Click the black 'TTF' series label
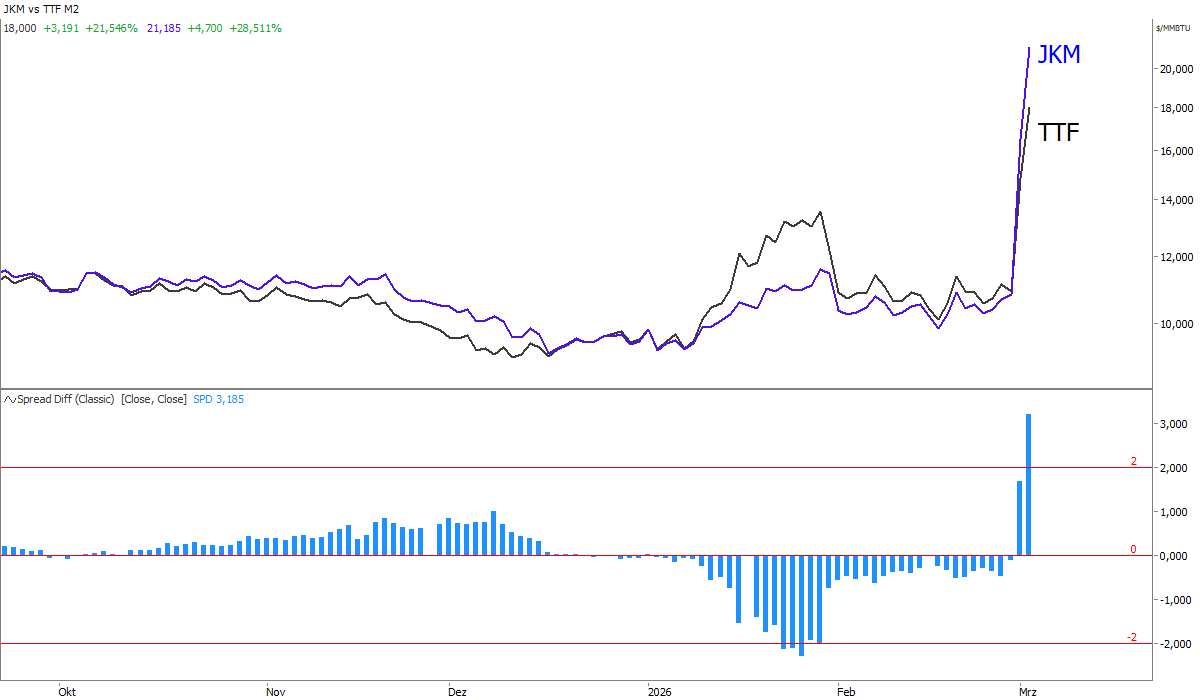This screenshot has width=1200, height=700. point(1058,132)
